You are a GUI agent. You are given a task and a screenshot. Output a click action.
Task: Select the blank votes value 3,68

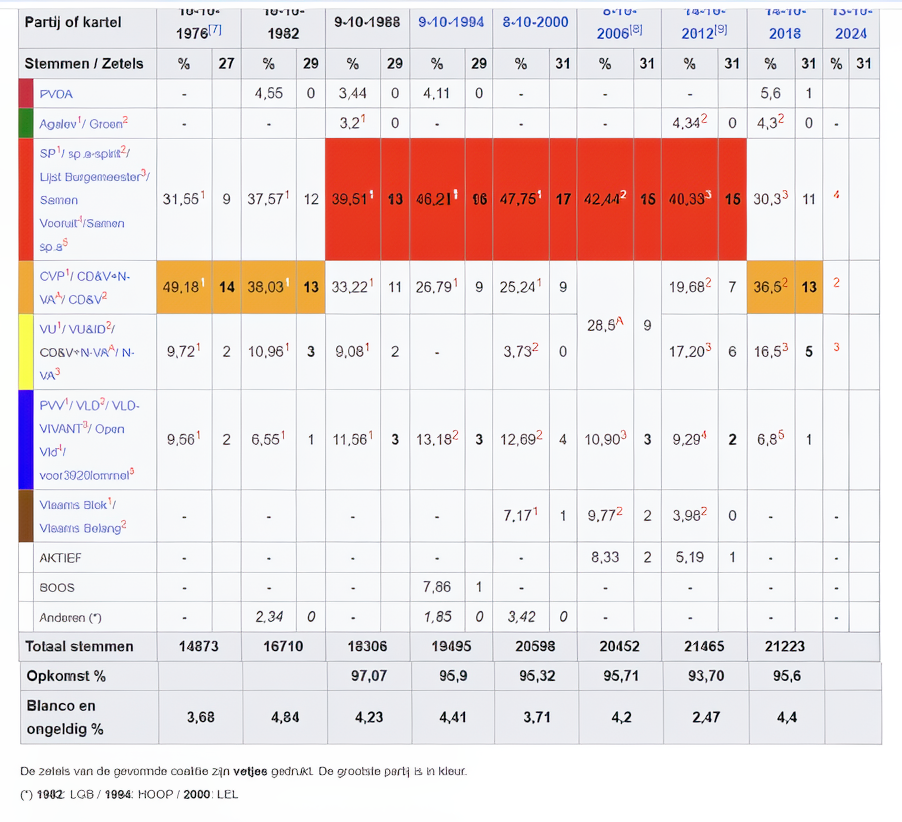pos(201,717)
